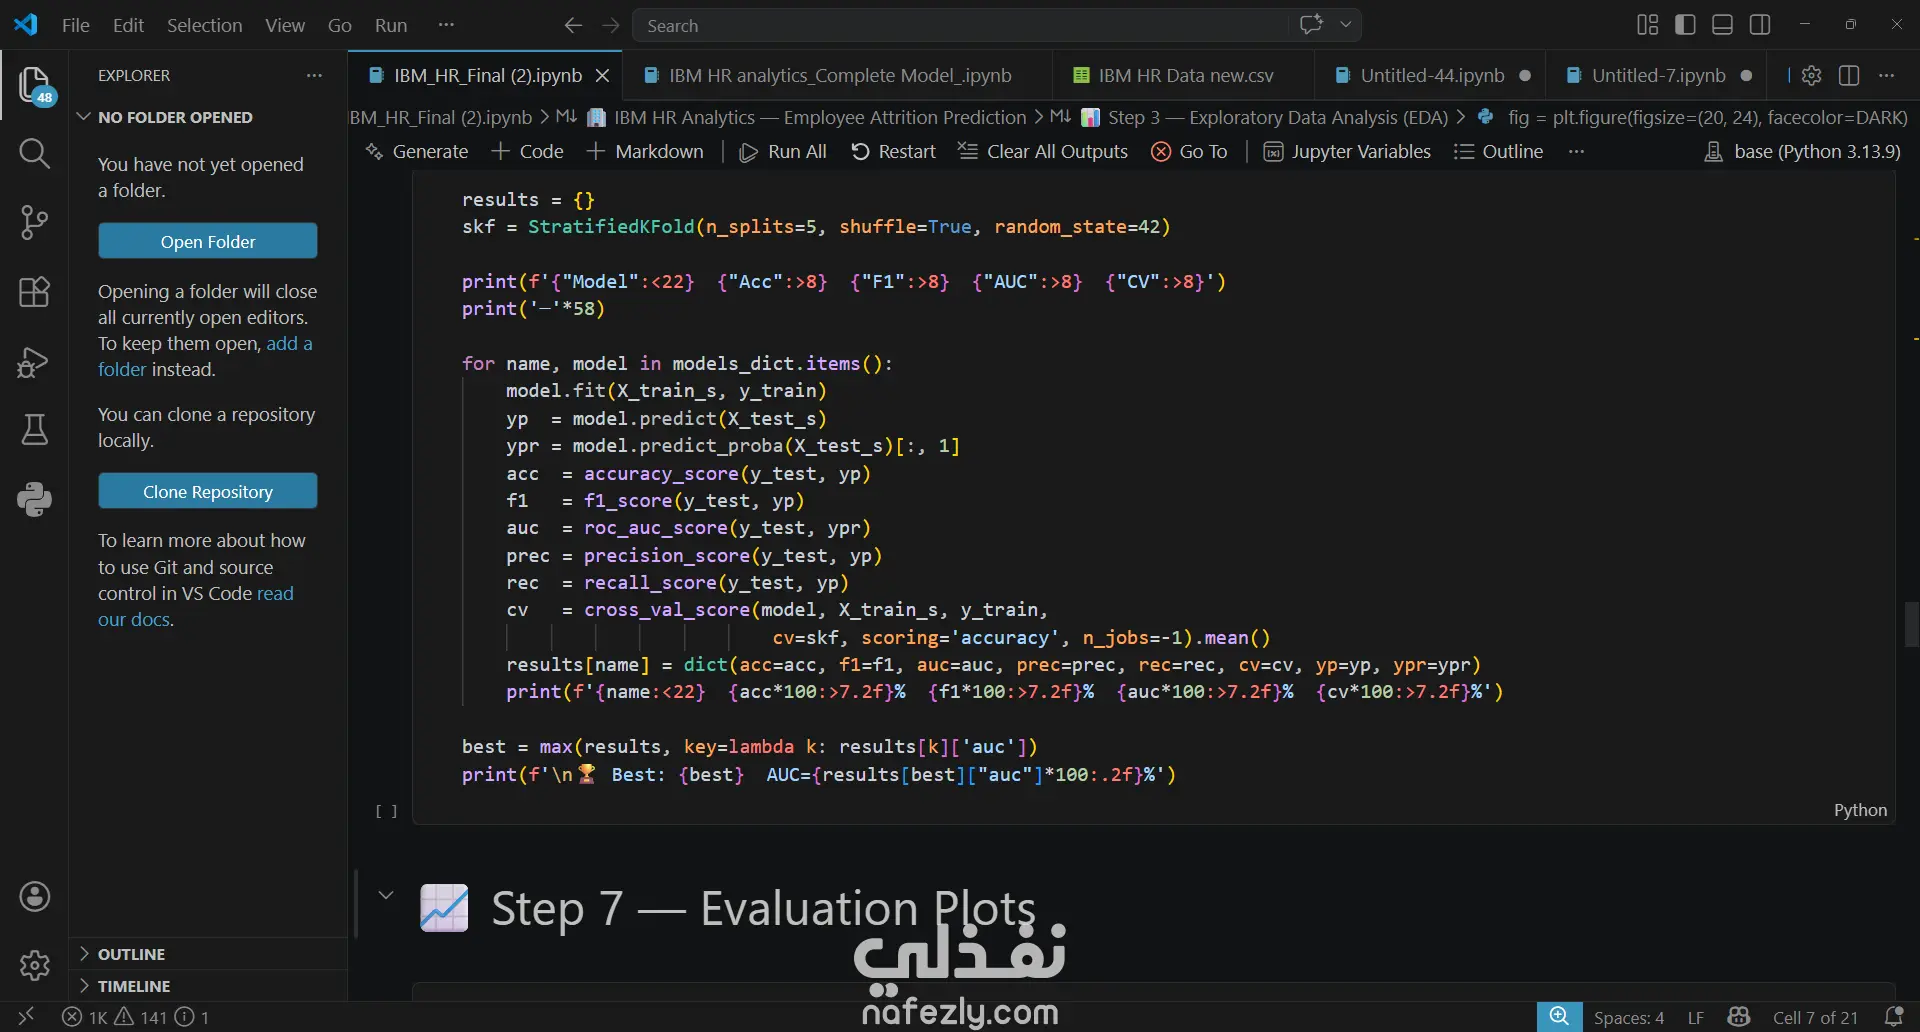Toggle primary side bar visibility
Screen dimensions: 1920x1032
point(1685,25)
